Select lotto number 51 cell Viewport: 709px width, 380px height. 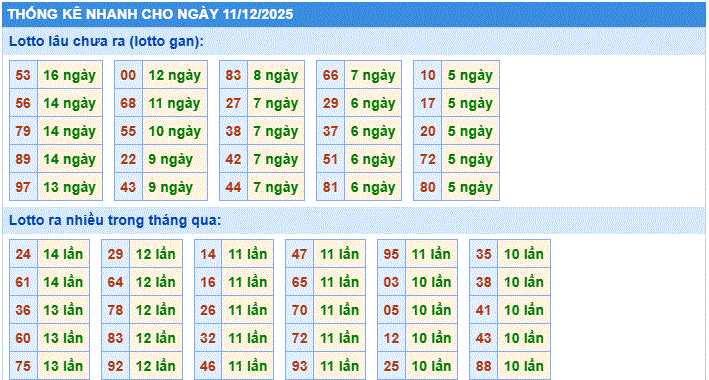(x=331, y=159)
